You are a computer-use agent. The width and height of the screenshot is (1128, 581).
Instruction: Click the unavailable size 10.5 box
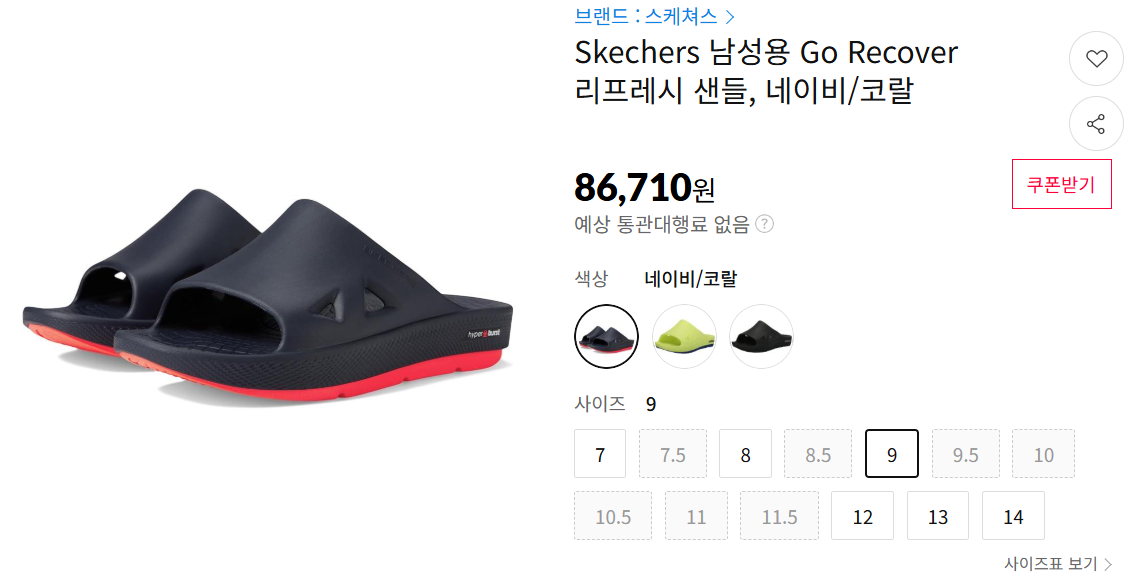point(613,516)
